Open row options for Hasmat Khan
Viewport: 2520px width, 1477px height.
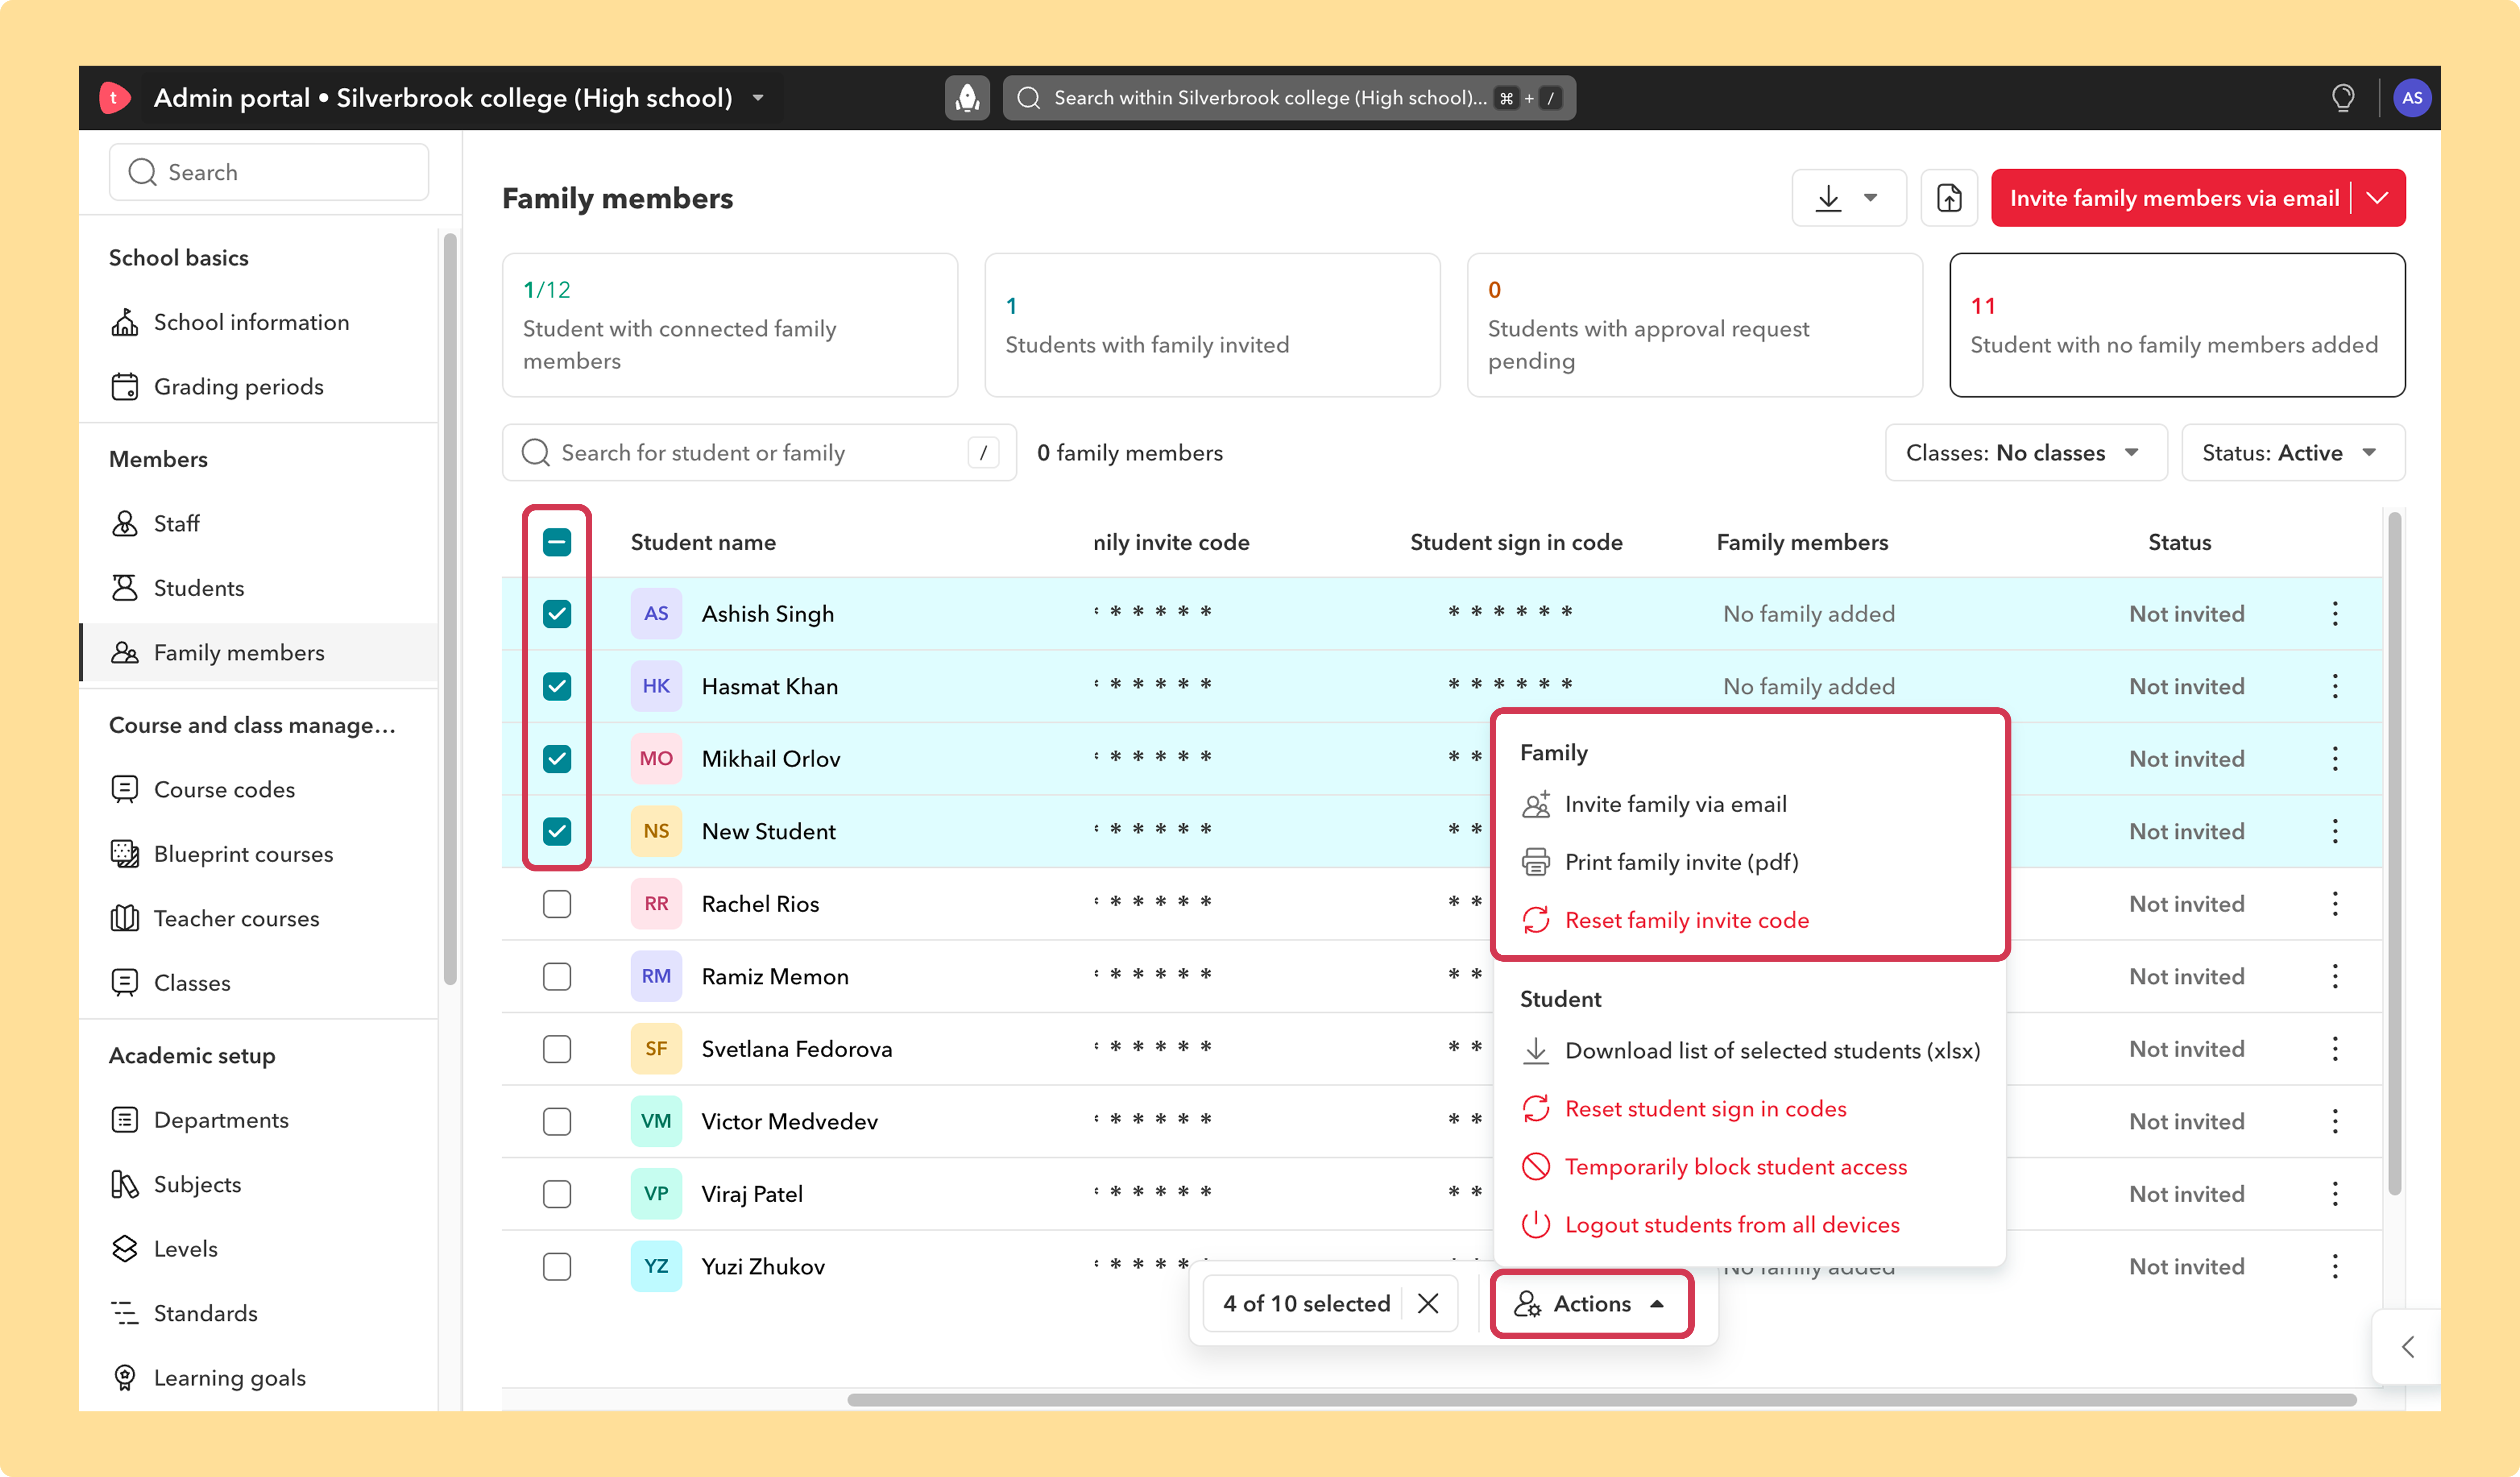(2335, 686)
